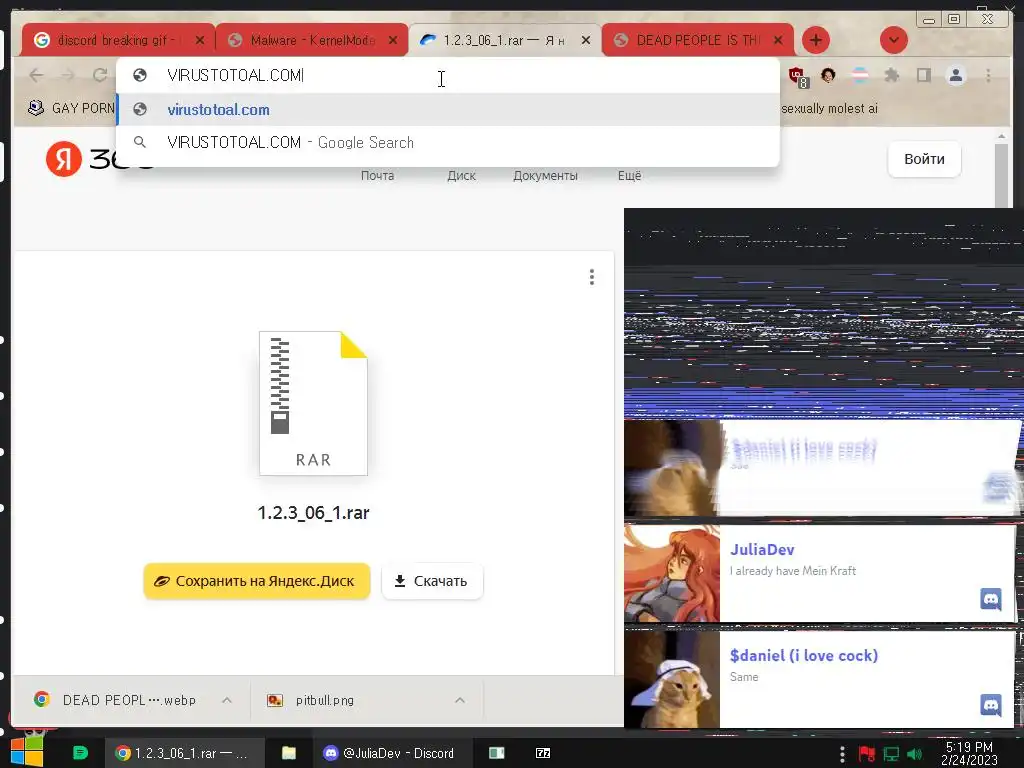Open the Почта link

(x=377, y=176)
